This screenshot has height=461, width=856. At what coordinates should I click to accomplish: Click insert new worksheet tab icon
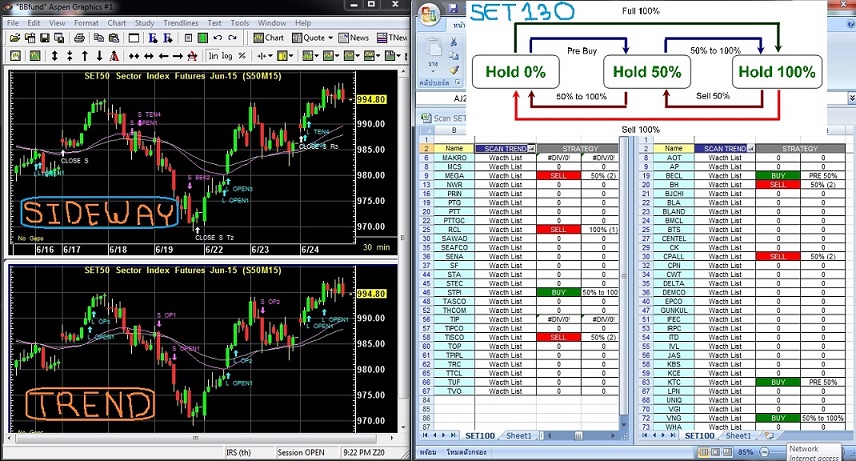click(x=769, y=436)
